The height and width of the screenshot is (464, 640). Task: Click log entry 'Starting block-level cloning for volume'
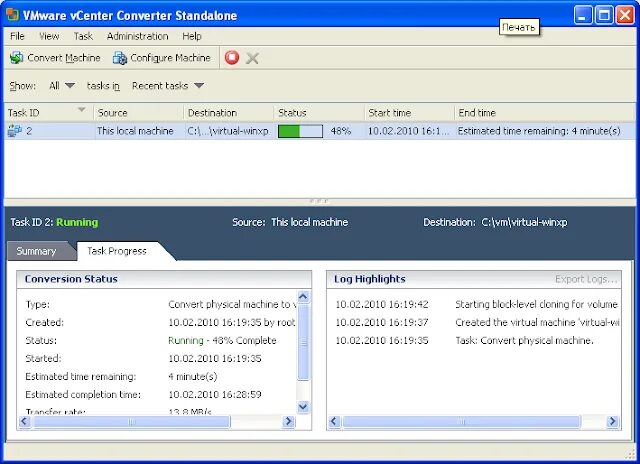536,304
